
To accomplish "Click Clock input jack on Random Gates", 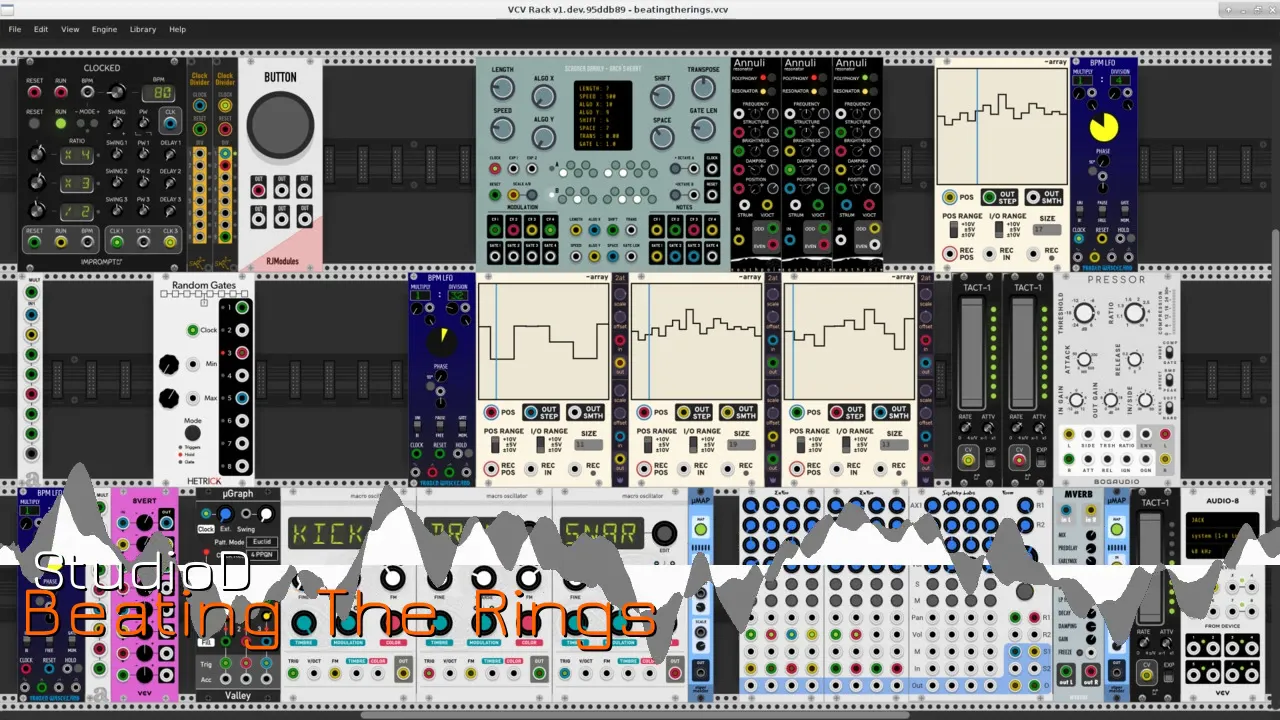I will pyautogui.click(x=193, y=330).
